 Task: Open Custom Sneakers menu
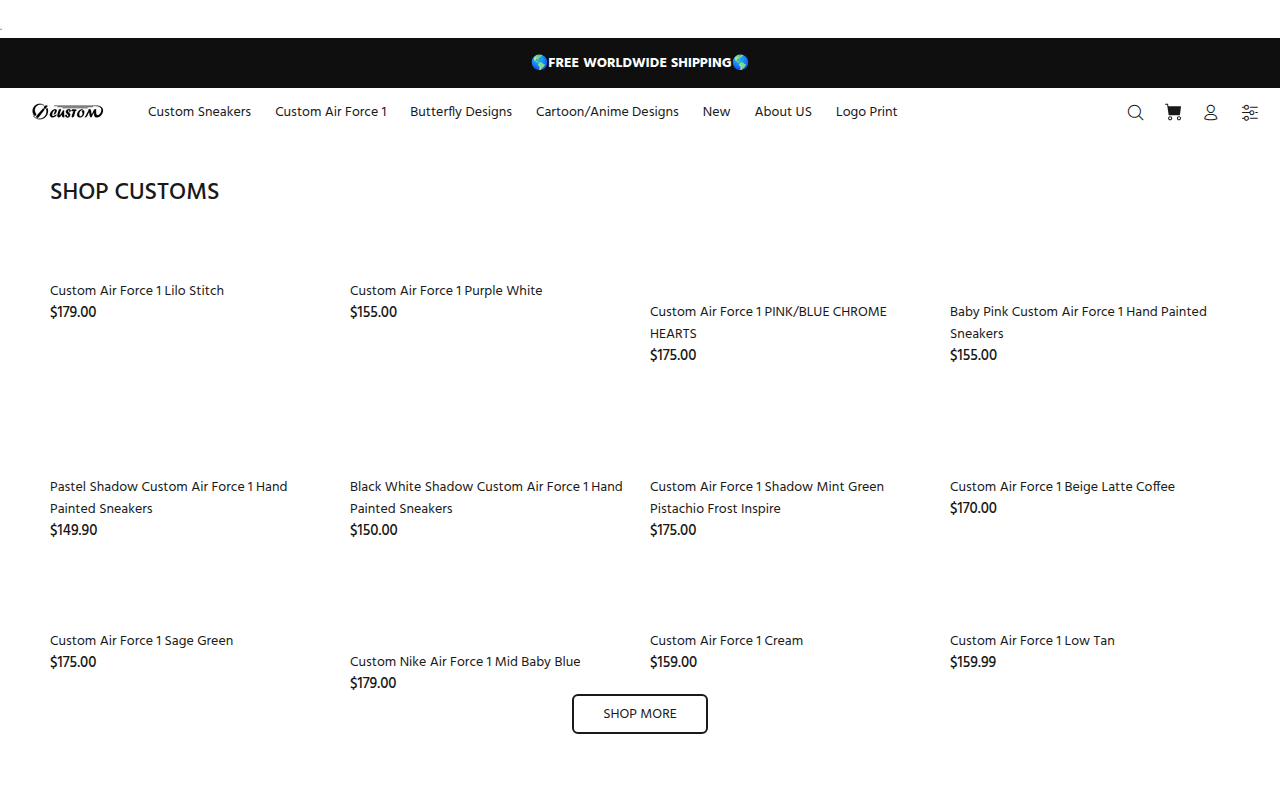199,112
